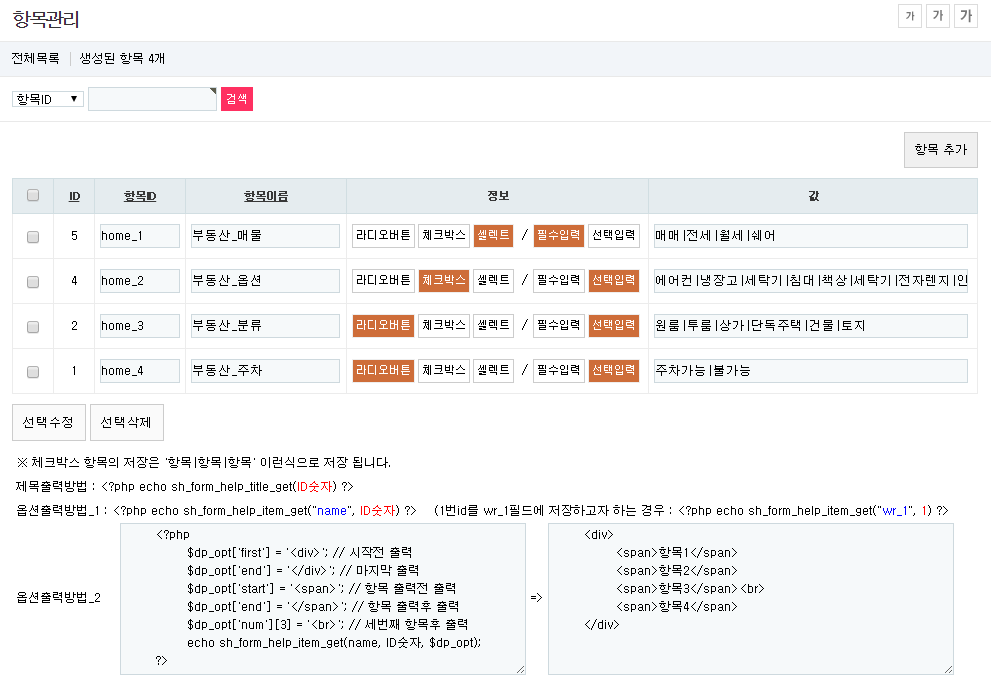Click the search text input next to 항목ID

pos(152,99)
